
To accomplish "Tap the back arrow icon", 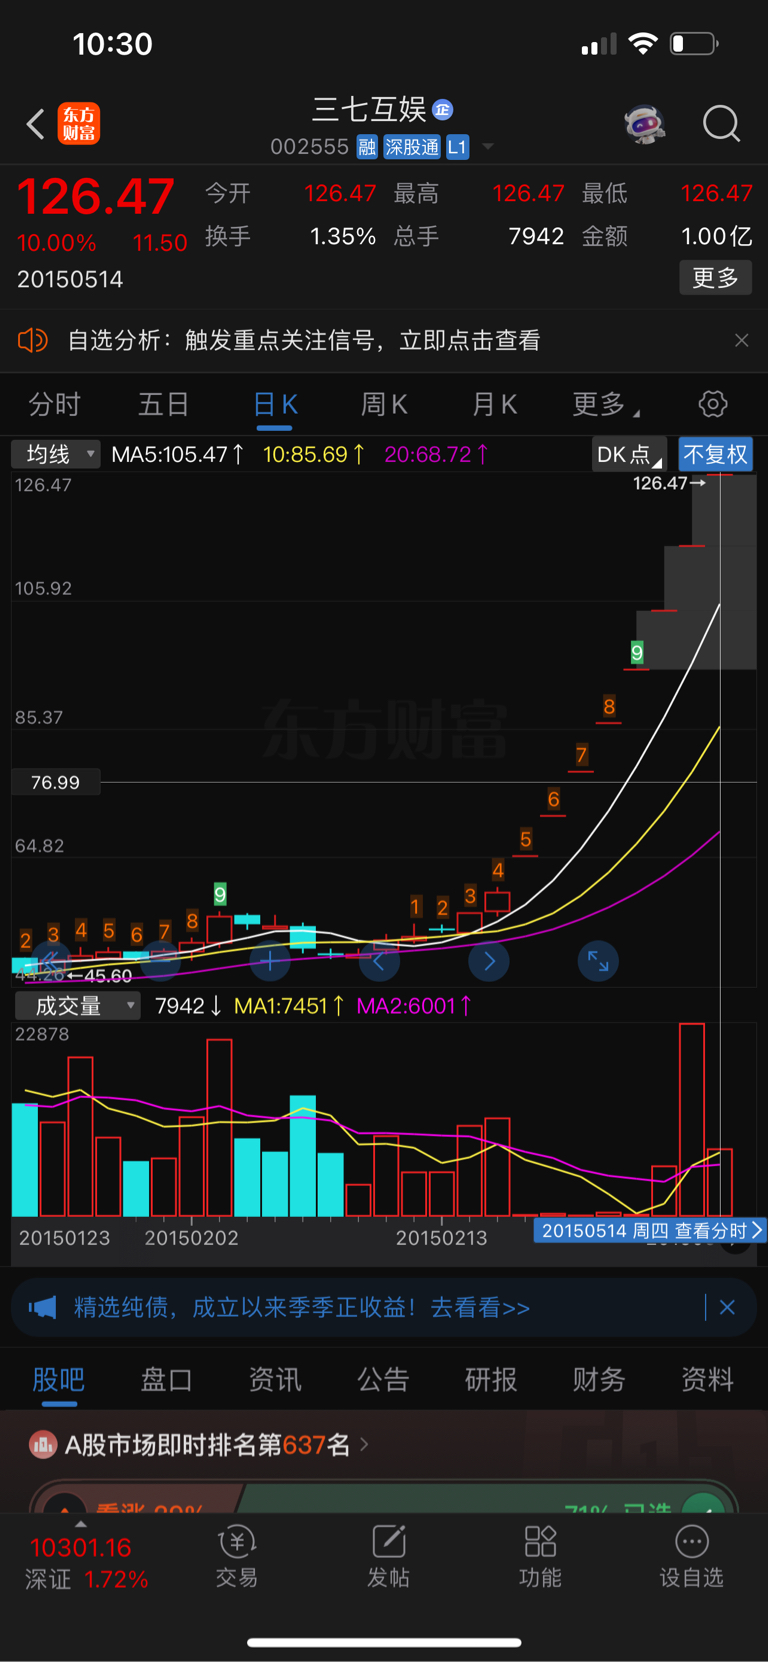I will 35,124.
